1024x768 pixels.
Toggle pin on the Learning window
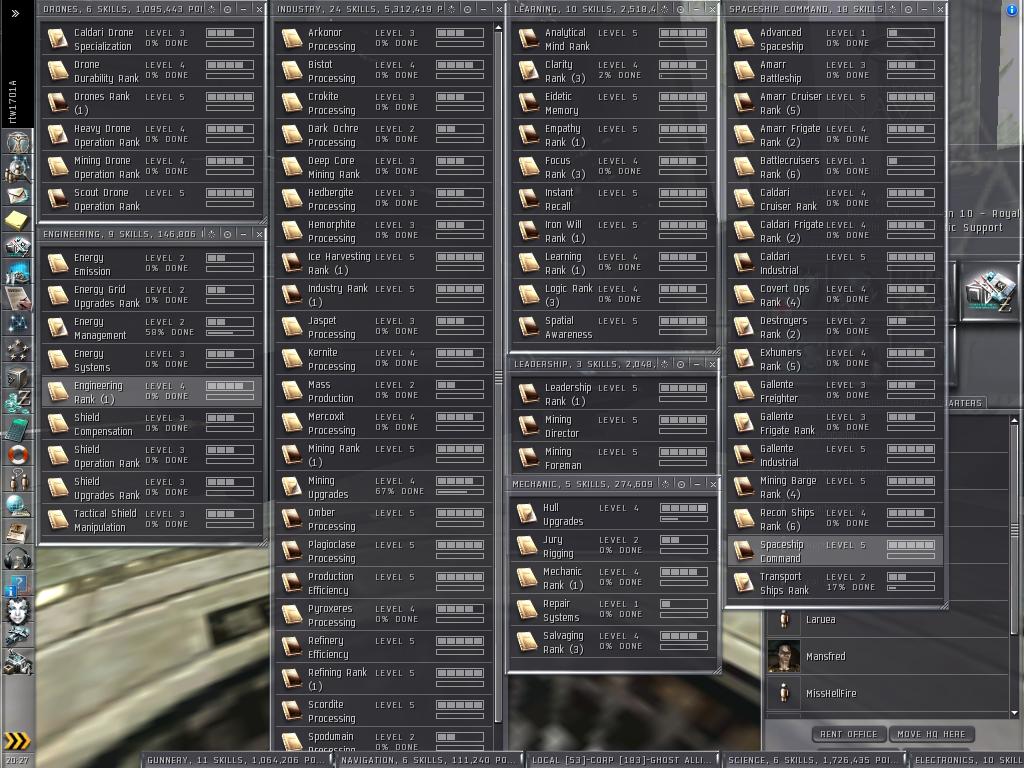[680, 9]
